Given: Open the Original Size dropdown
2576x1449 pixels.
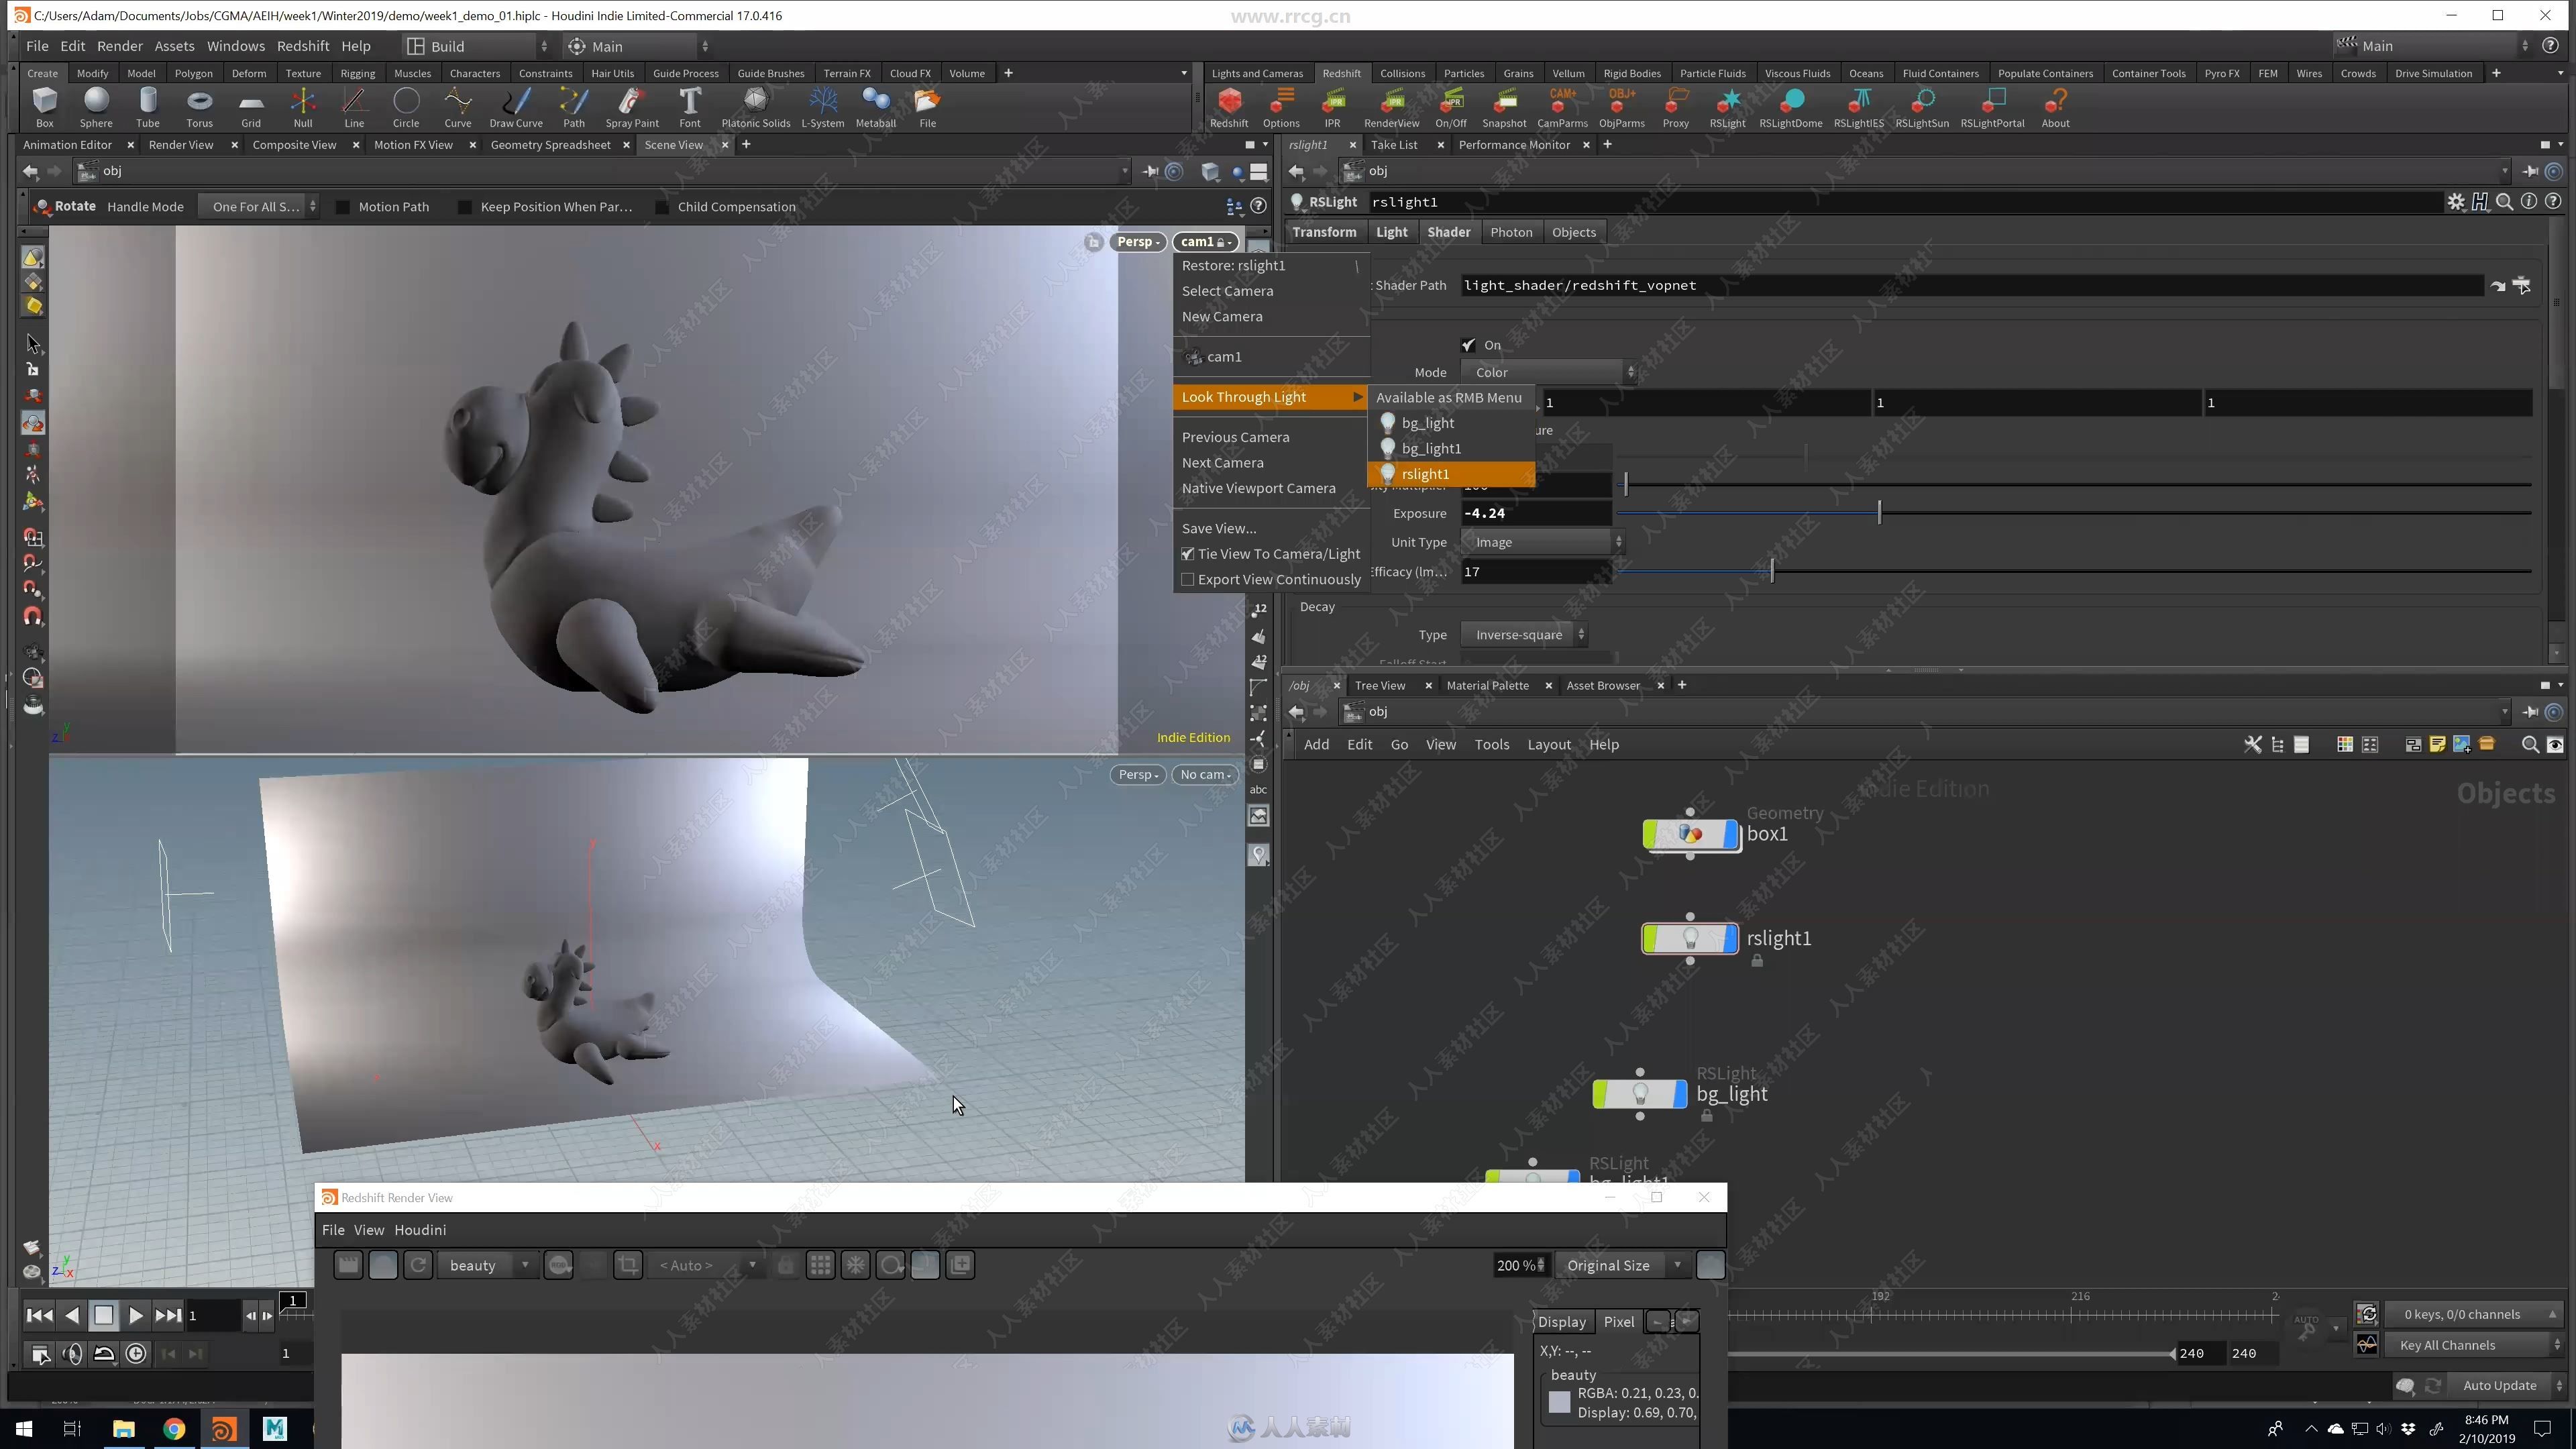Looking at the screenshot, I should pos(1624,1265).
